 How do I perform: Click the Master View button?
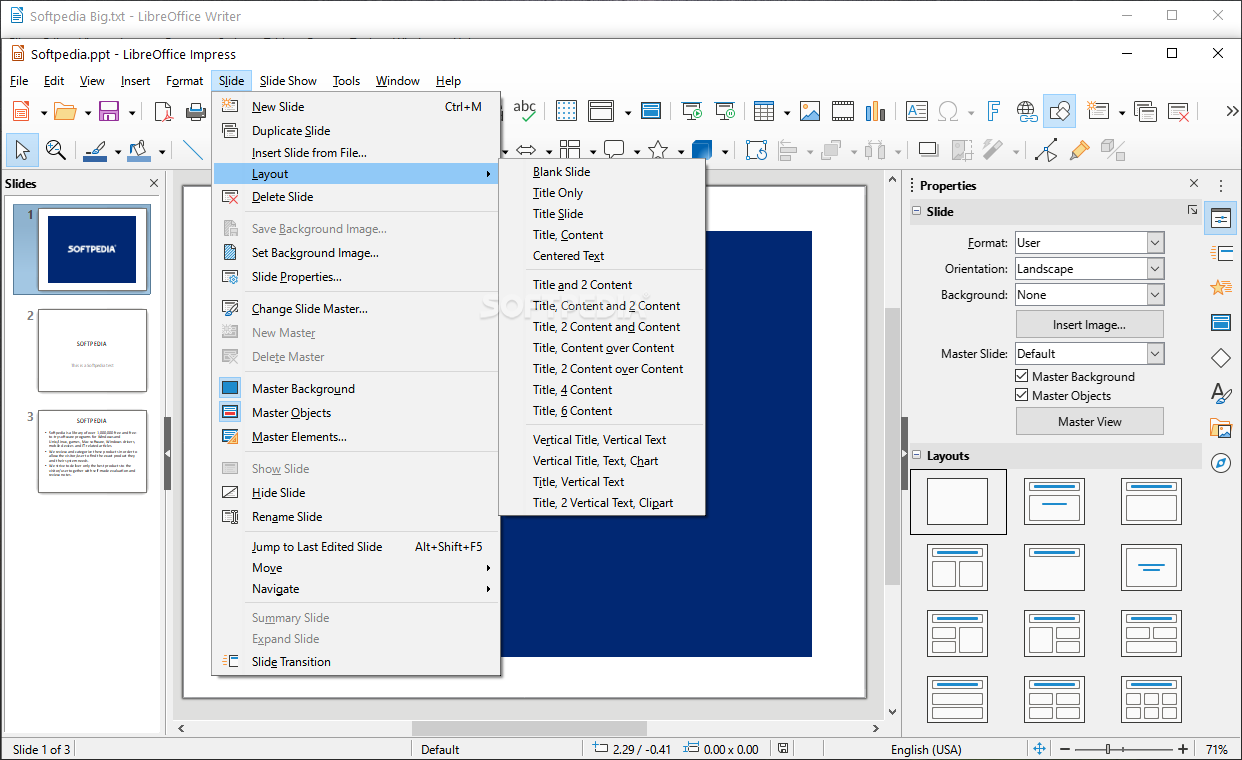click(1089, 421)
